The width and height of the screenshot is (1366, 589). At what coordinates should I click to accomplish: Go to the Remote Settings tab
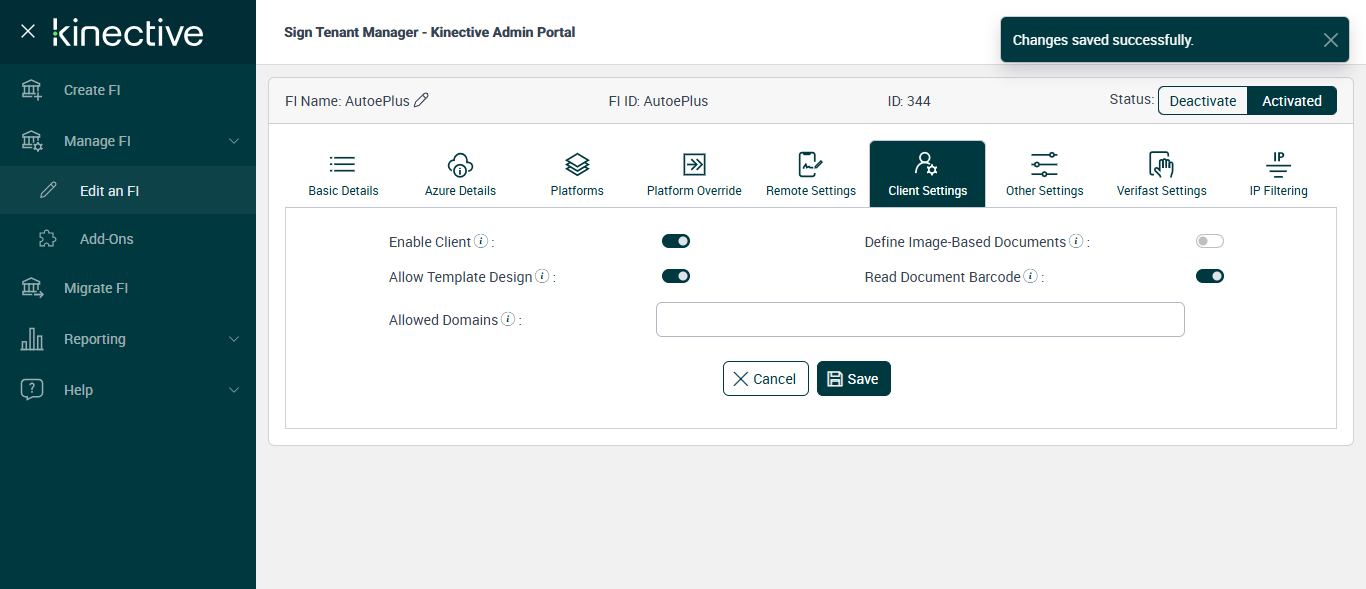point(811,174)
